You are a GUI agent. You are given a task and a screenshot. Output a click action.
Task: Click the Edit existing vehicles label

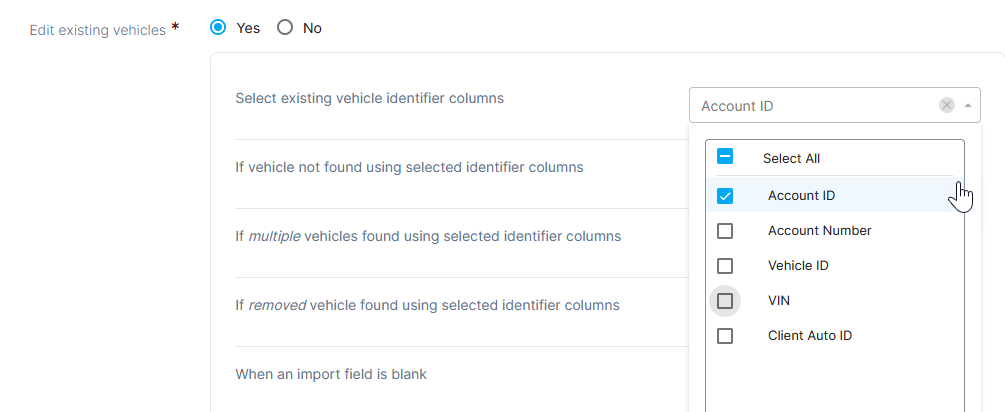(x=98, y=30)
